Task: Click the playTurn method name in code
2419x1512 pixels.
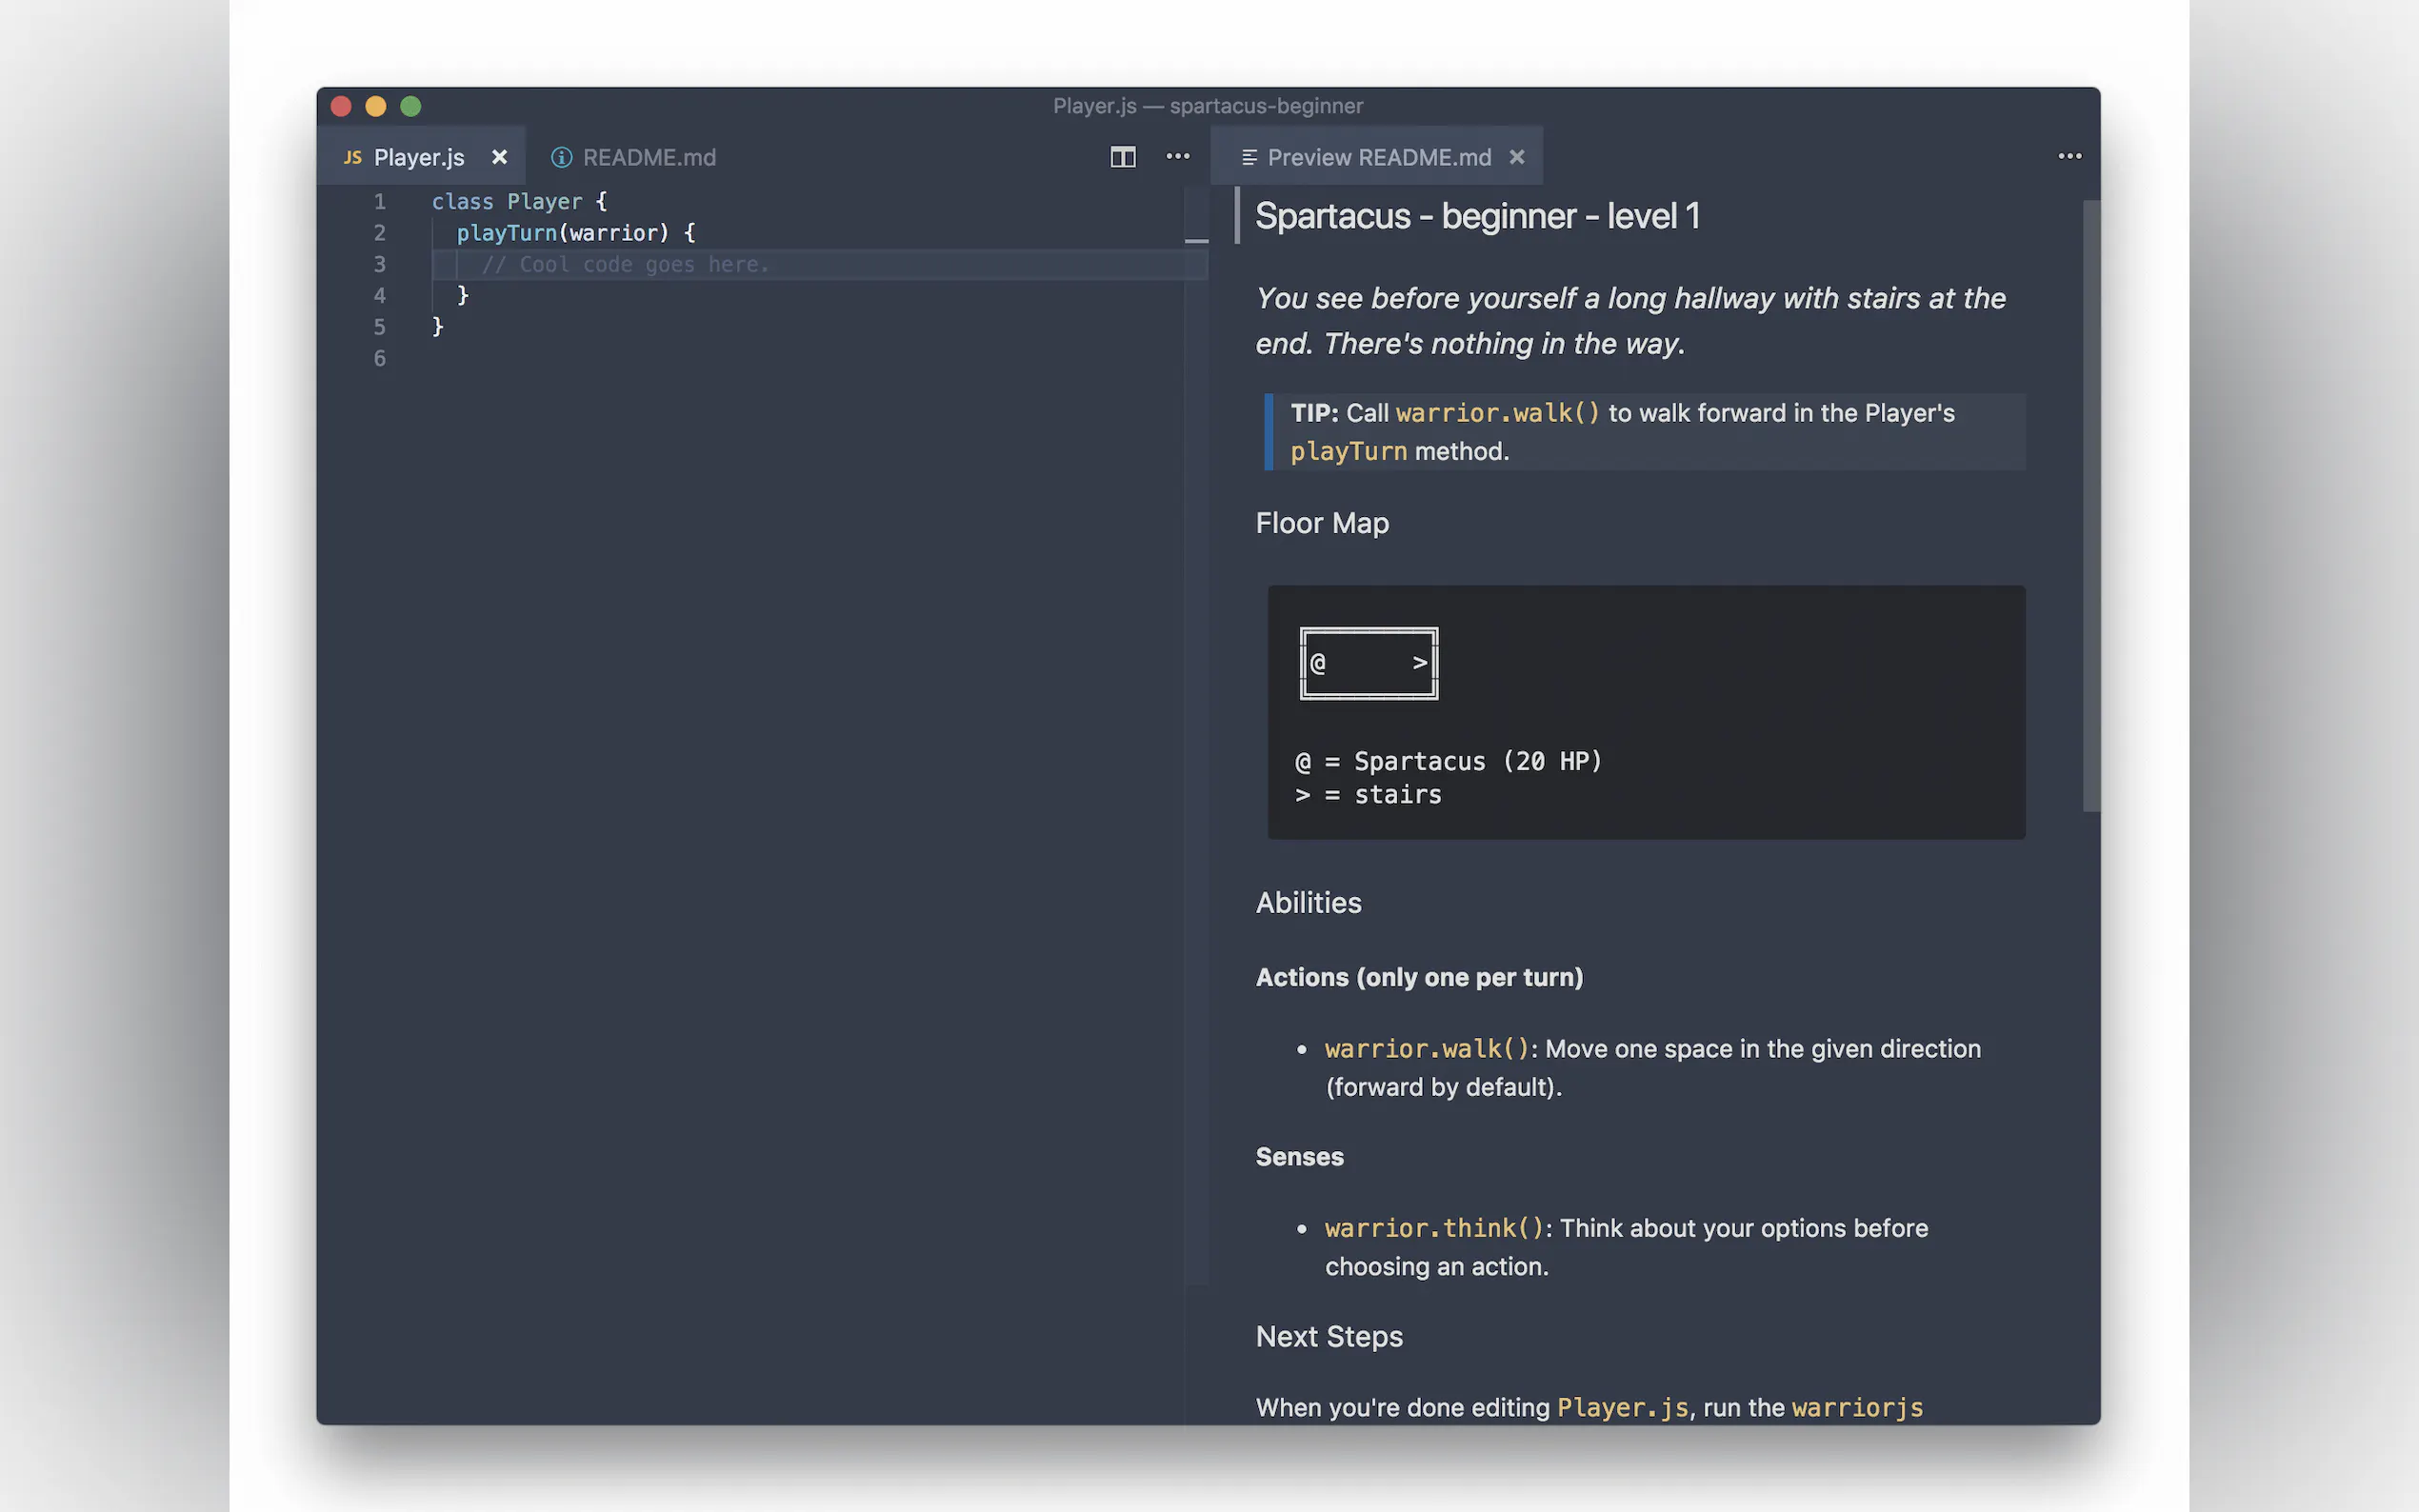Action: coord(506,233)
